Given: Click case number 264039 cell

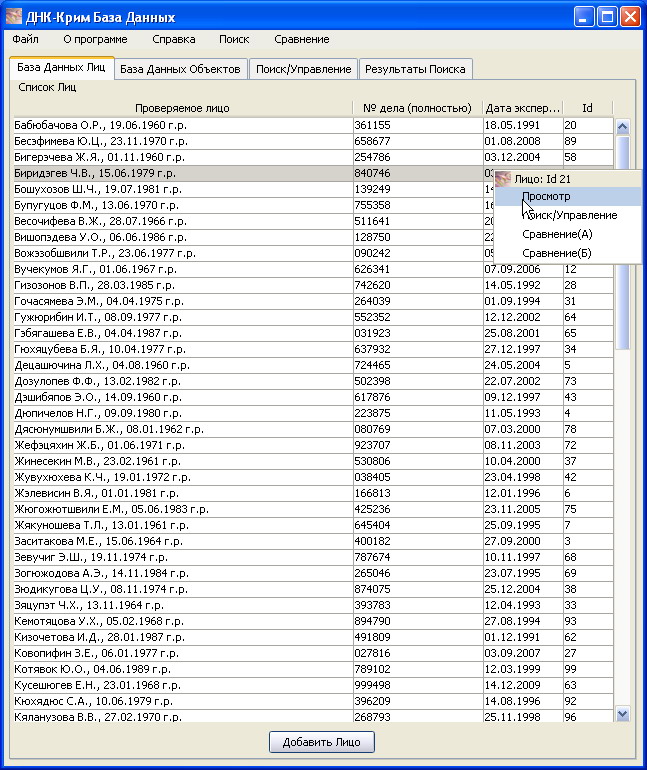Looking at the screenshot, I should tap(418, 301).
